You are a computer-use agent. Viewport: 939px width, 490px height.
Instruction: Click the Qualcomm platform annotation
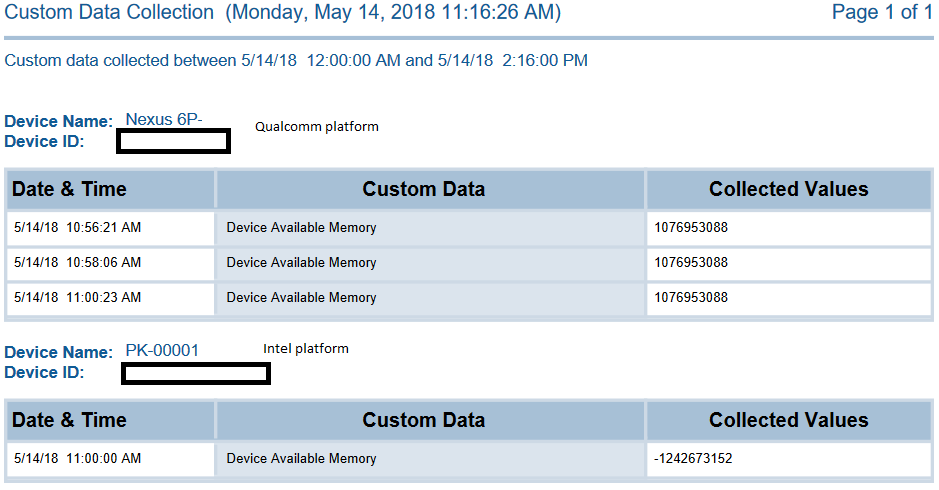click(317, 127)
